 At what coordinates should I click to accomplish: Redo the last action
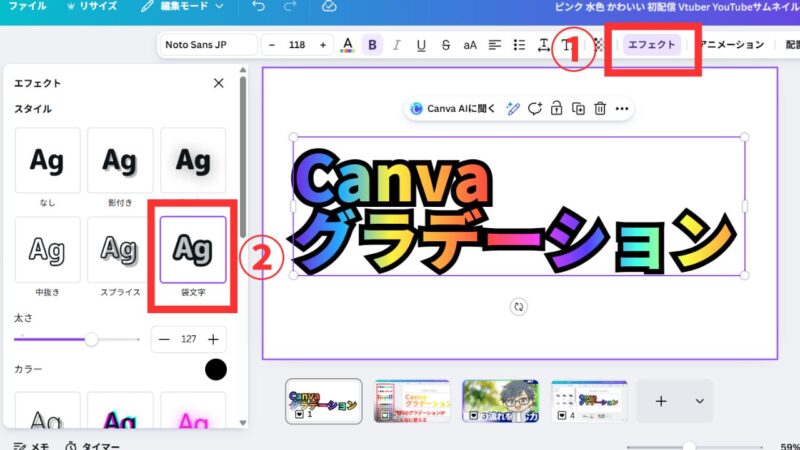[x=290, y=6]
